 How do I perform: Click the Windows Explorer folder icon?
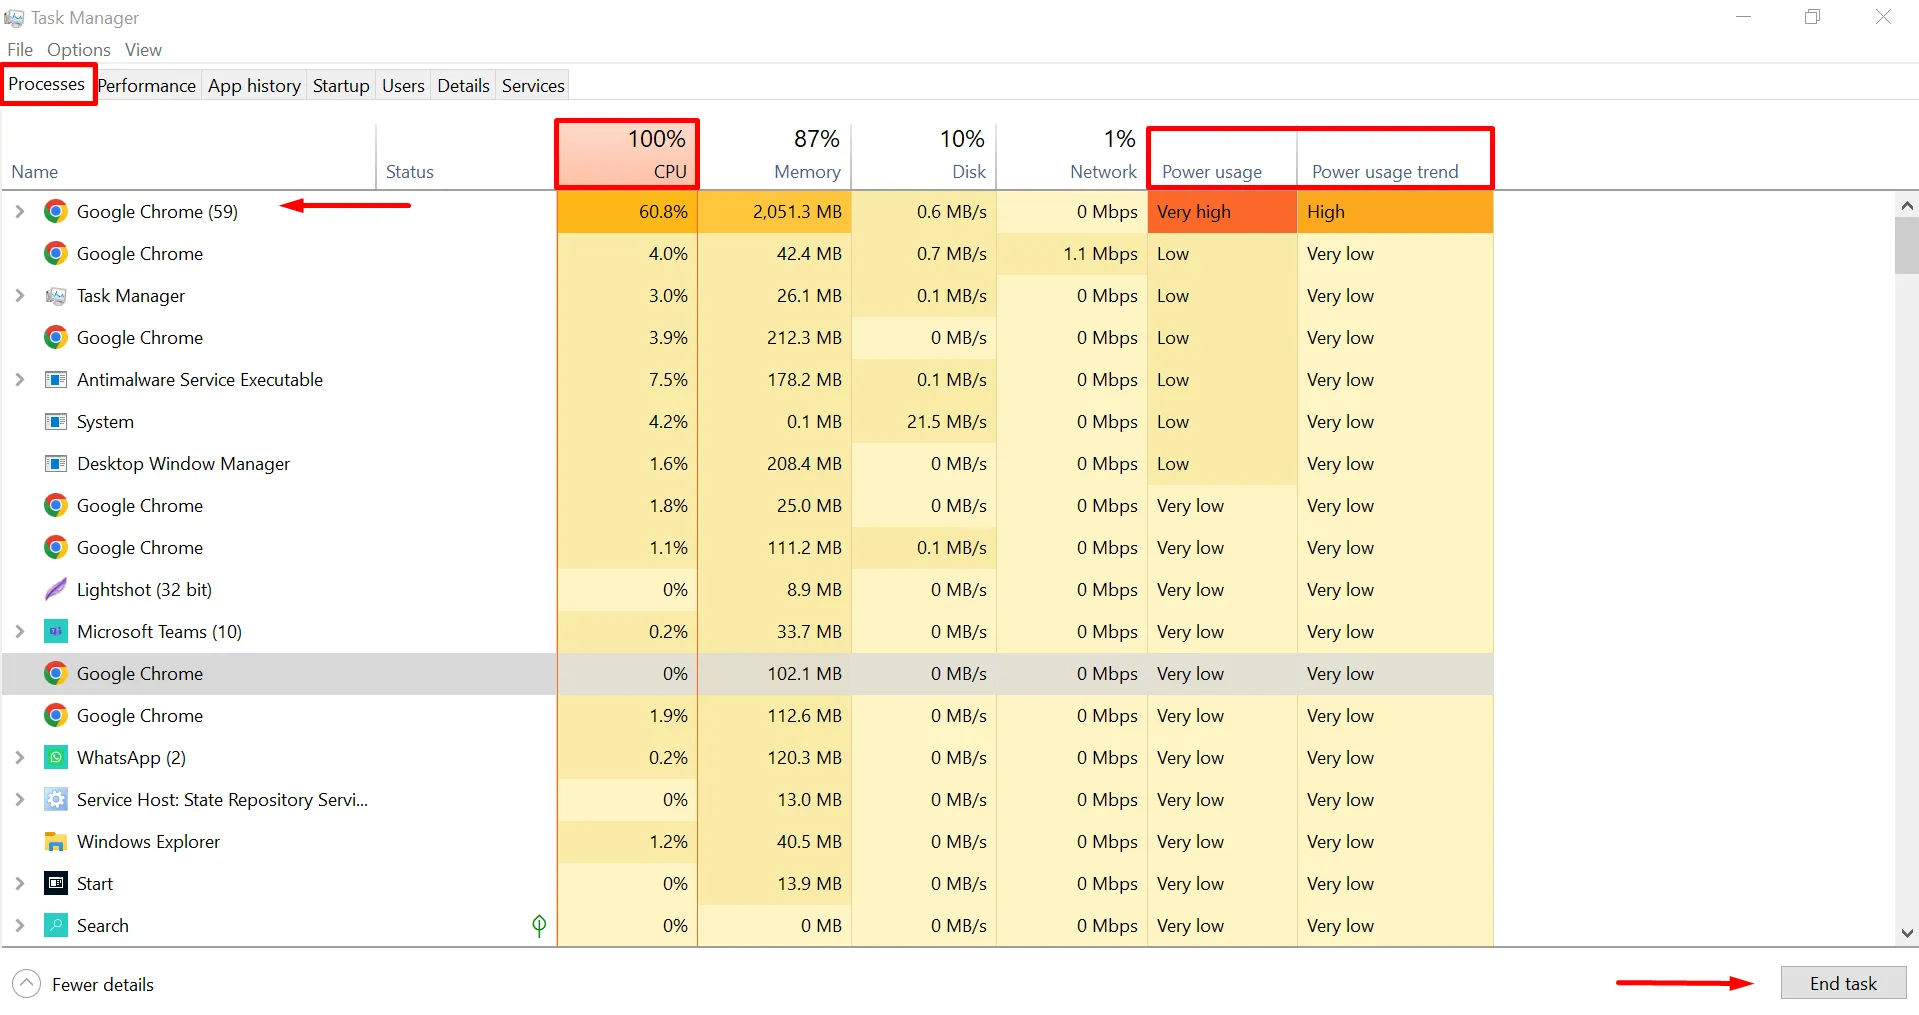click(56, 842)
